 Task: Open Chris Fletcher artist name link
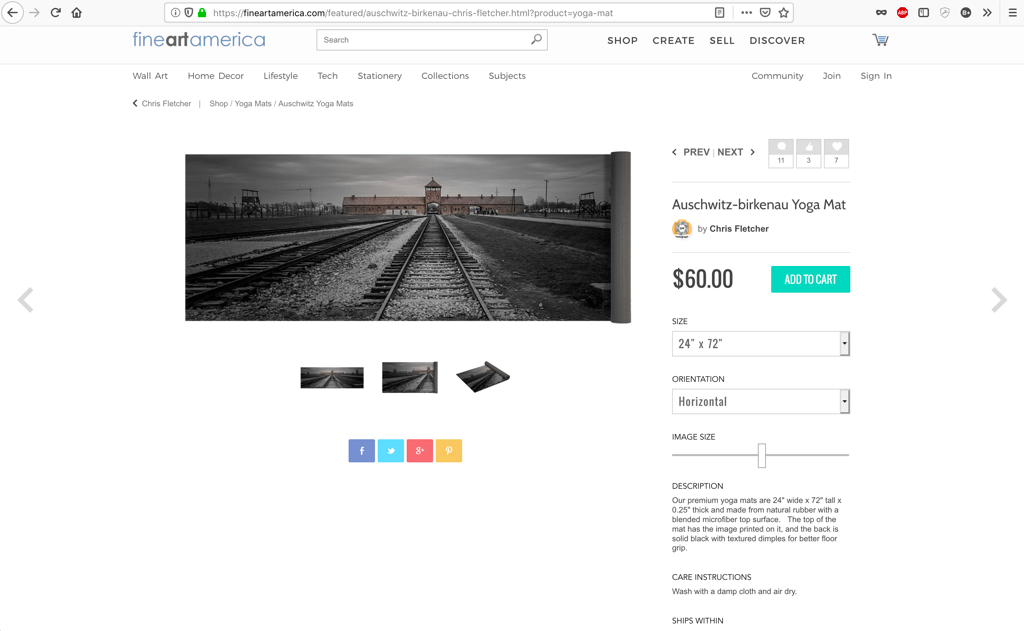point(739,229)
